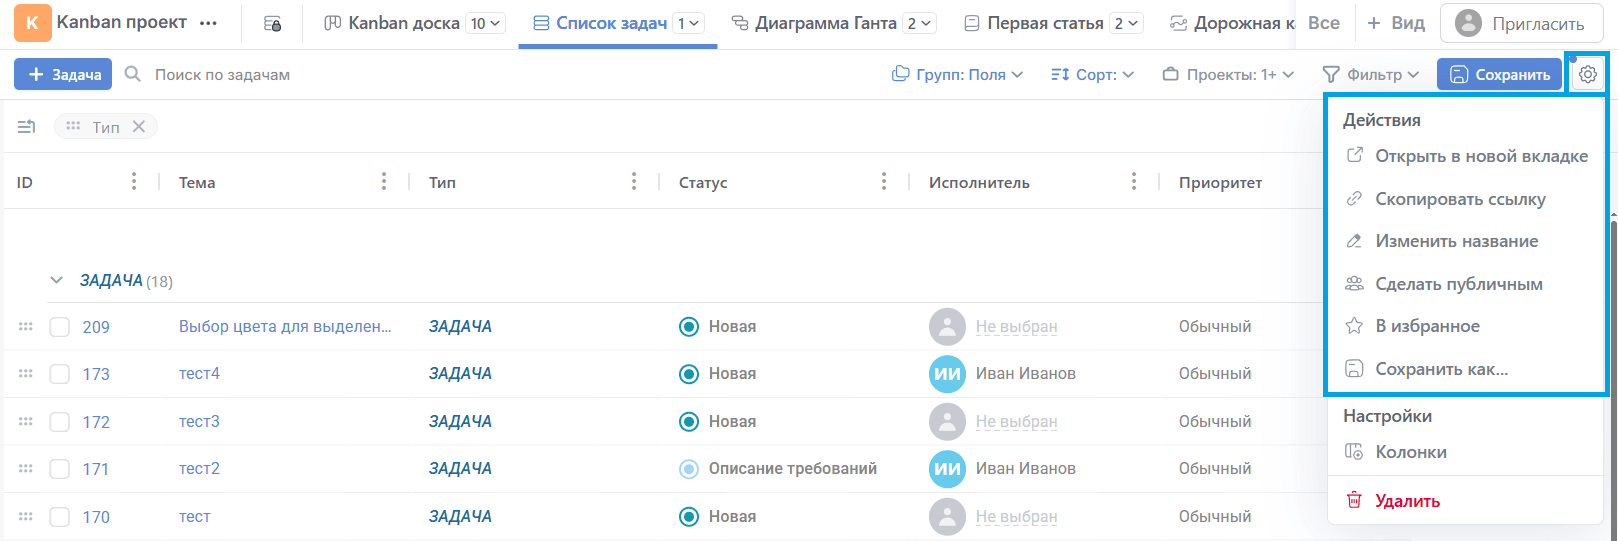Click the three-dot menu next to Kanban проект
Screen dimensions: 1618x541
(x=208, y=23)
